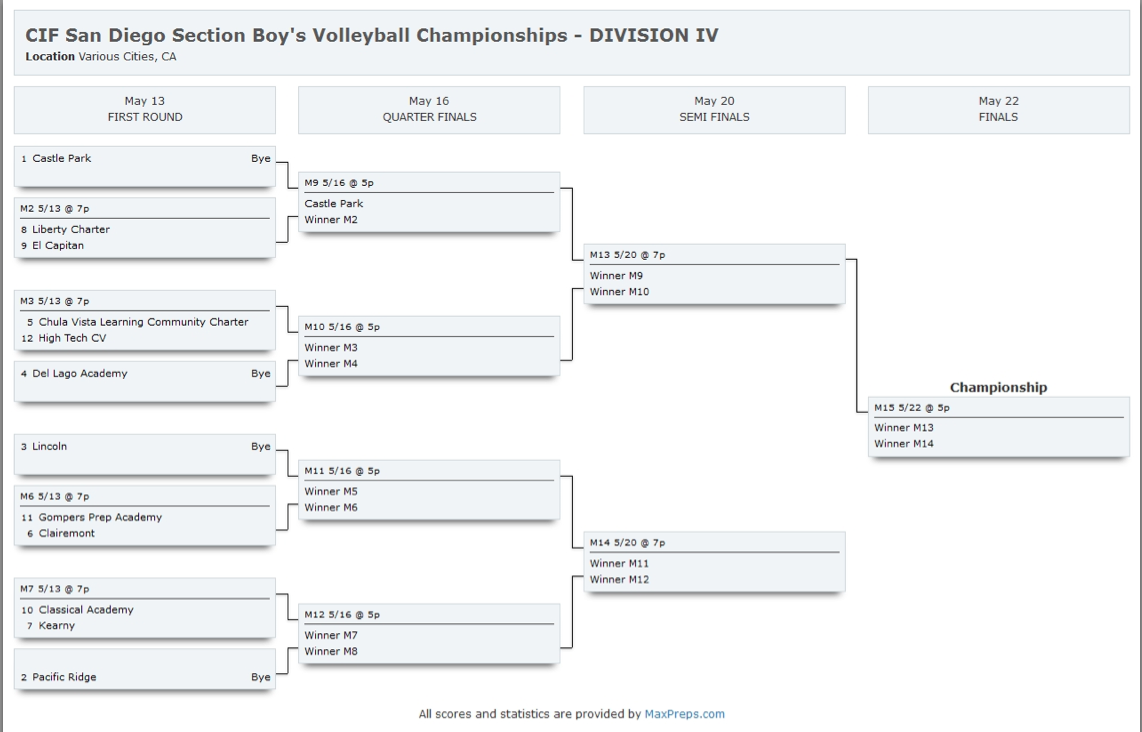1142x732 pixels.
Task: Click the El Capitan team entry
Action: pos(58,245)
